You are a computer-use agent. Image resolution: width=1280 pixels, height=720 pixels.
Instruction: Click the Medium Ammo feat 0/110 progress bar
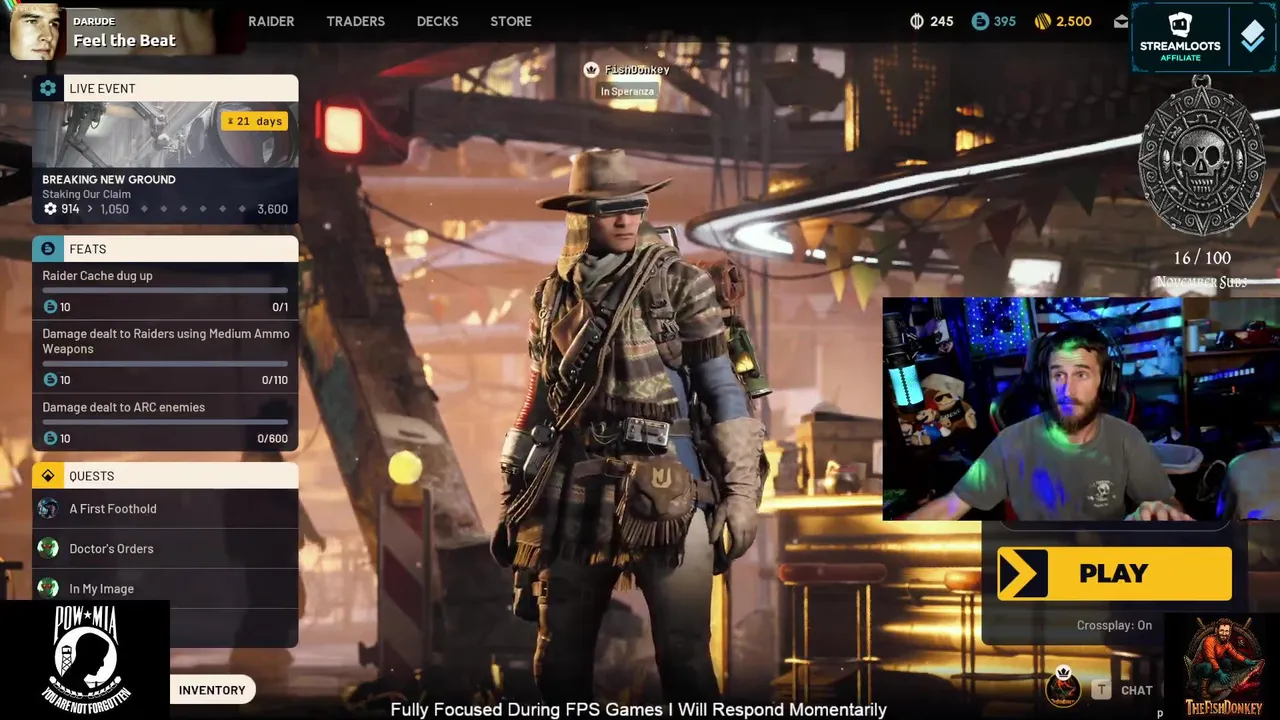[x=165, y=364]
